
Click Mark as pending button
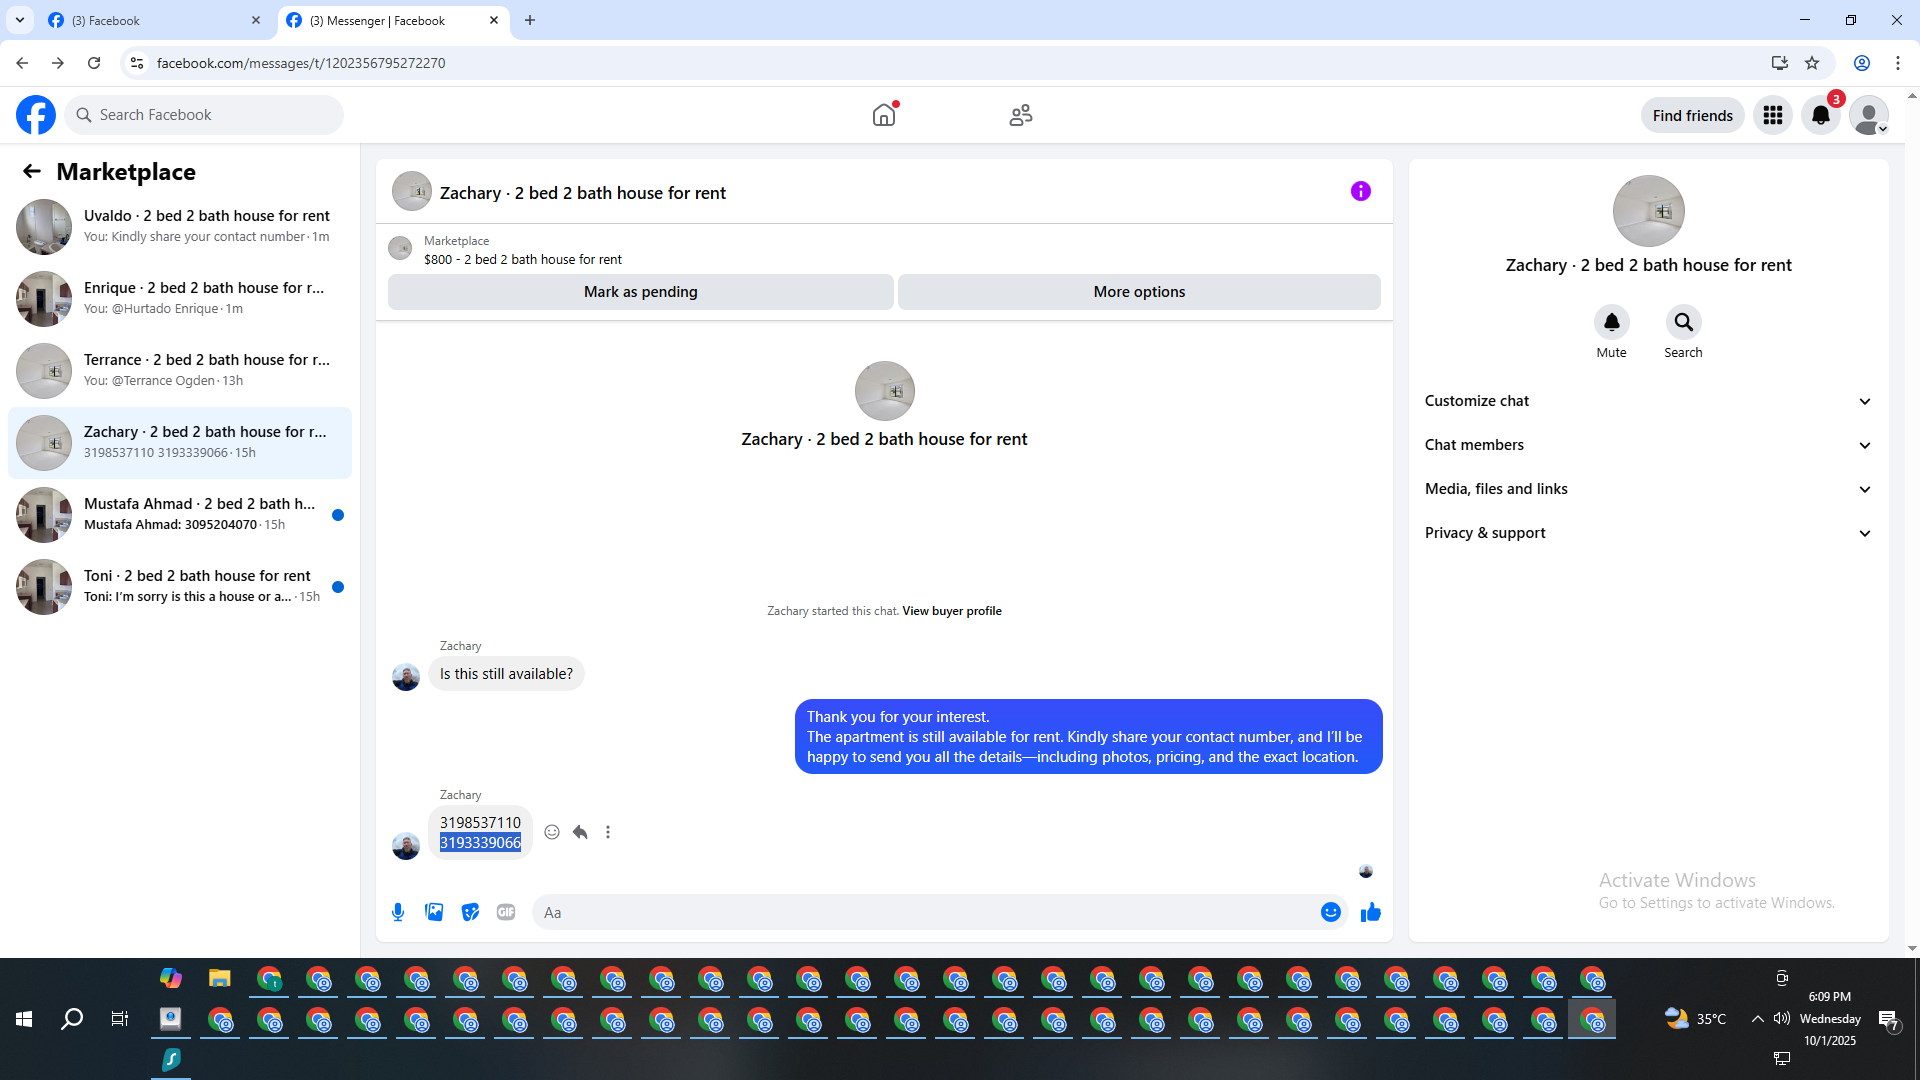[641, 292]
